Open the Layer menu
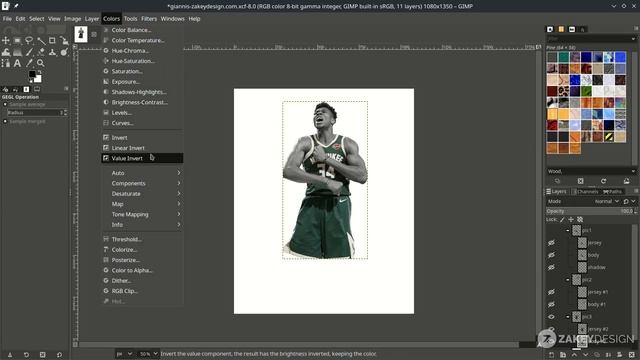 tap(92, 19)
